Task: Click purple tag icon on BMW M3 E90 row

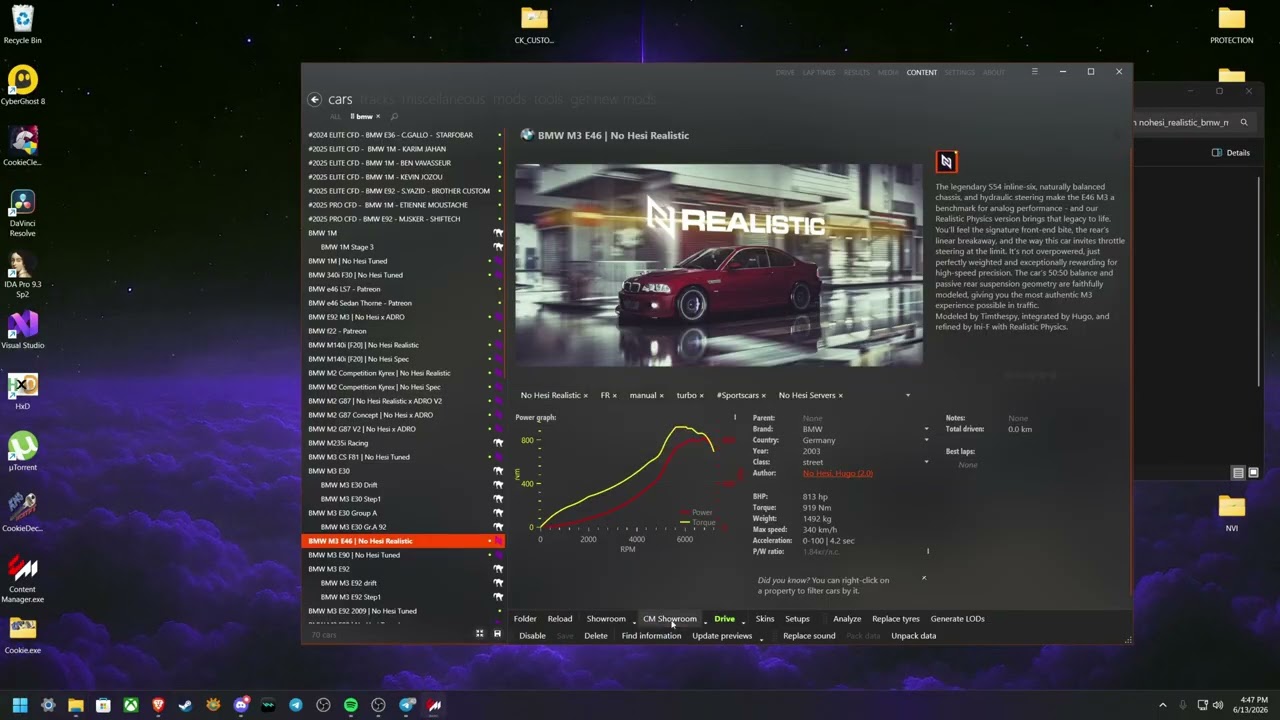Action: point(498,555)
